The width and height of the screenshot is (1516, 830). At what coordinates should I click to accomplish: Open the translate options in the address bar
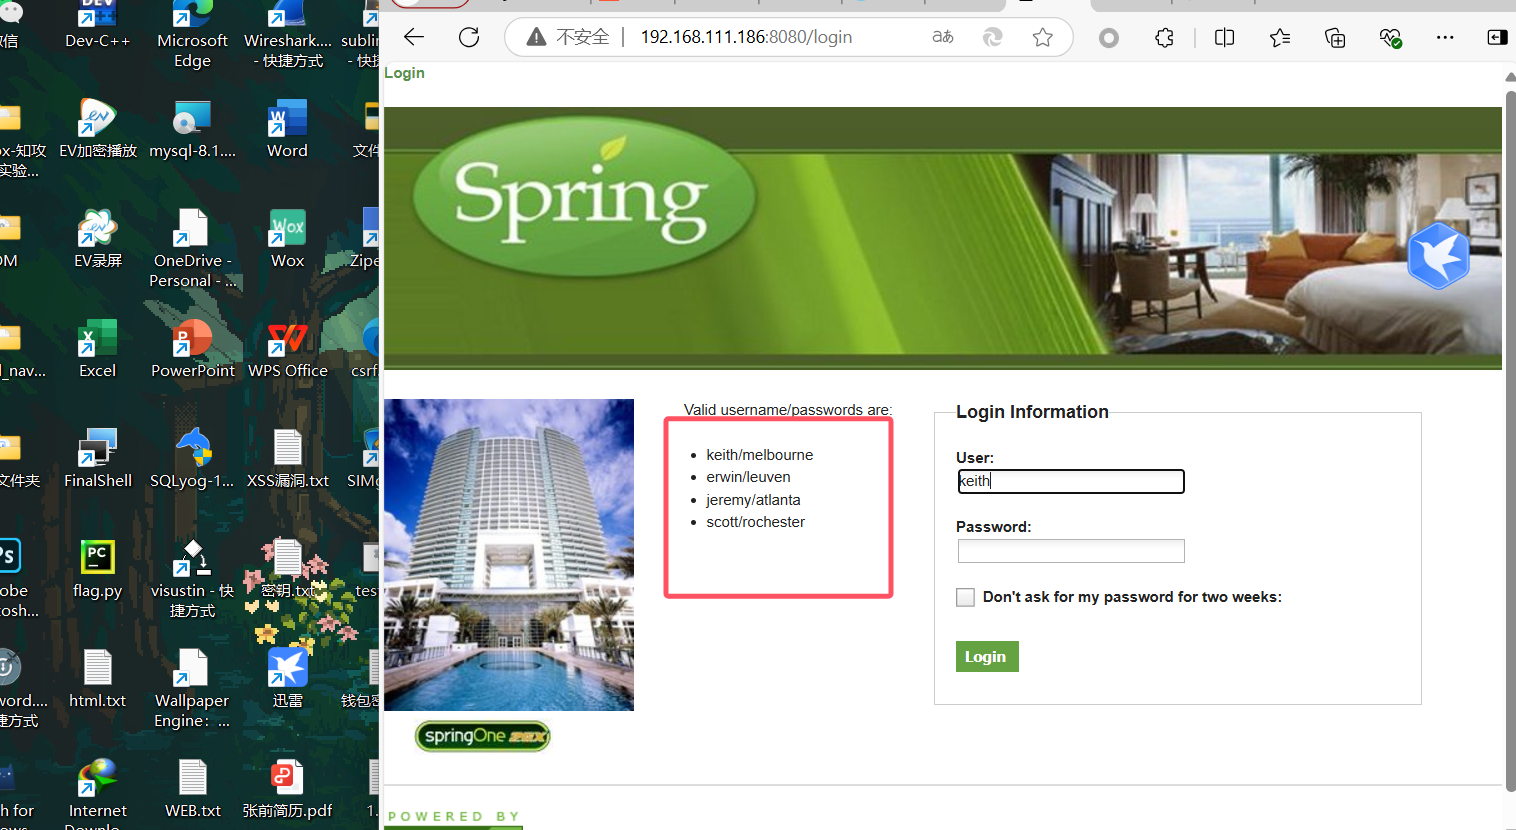point(942,37)
